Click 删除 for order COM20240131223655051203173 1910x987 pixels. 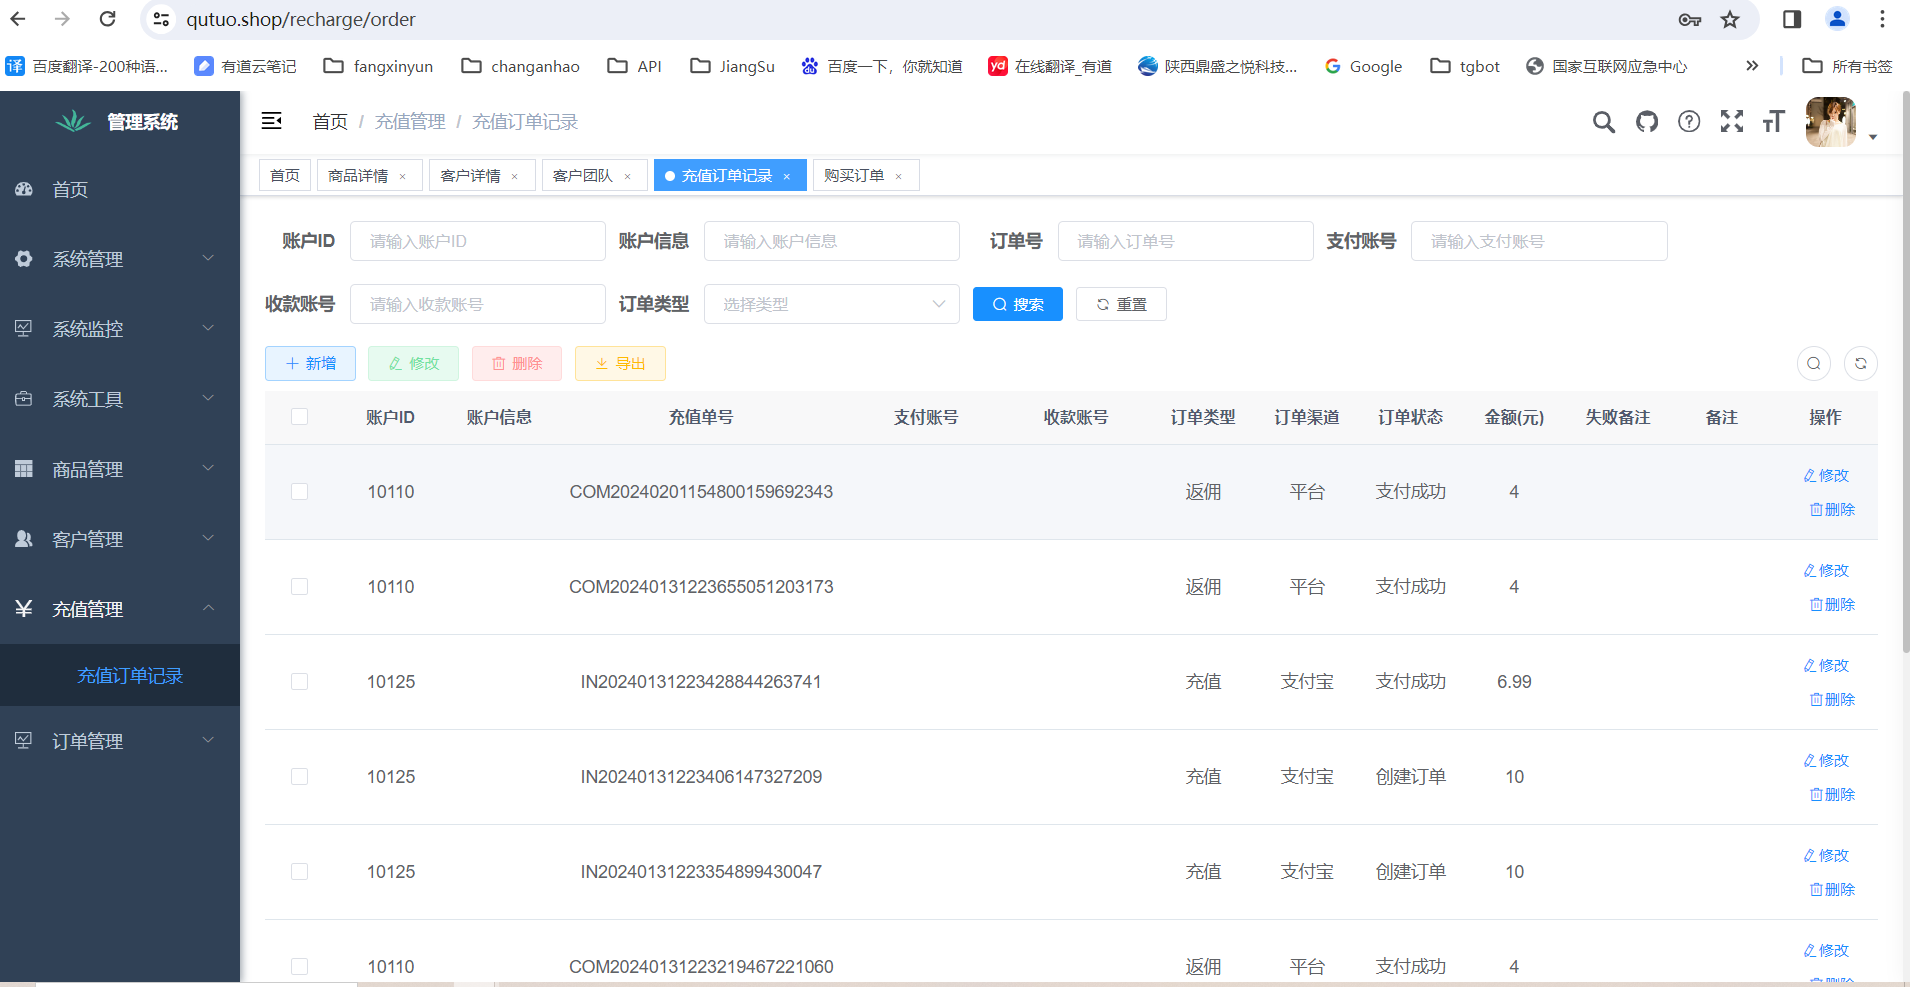(x=1832, y=604)
